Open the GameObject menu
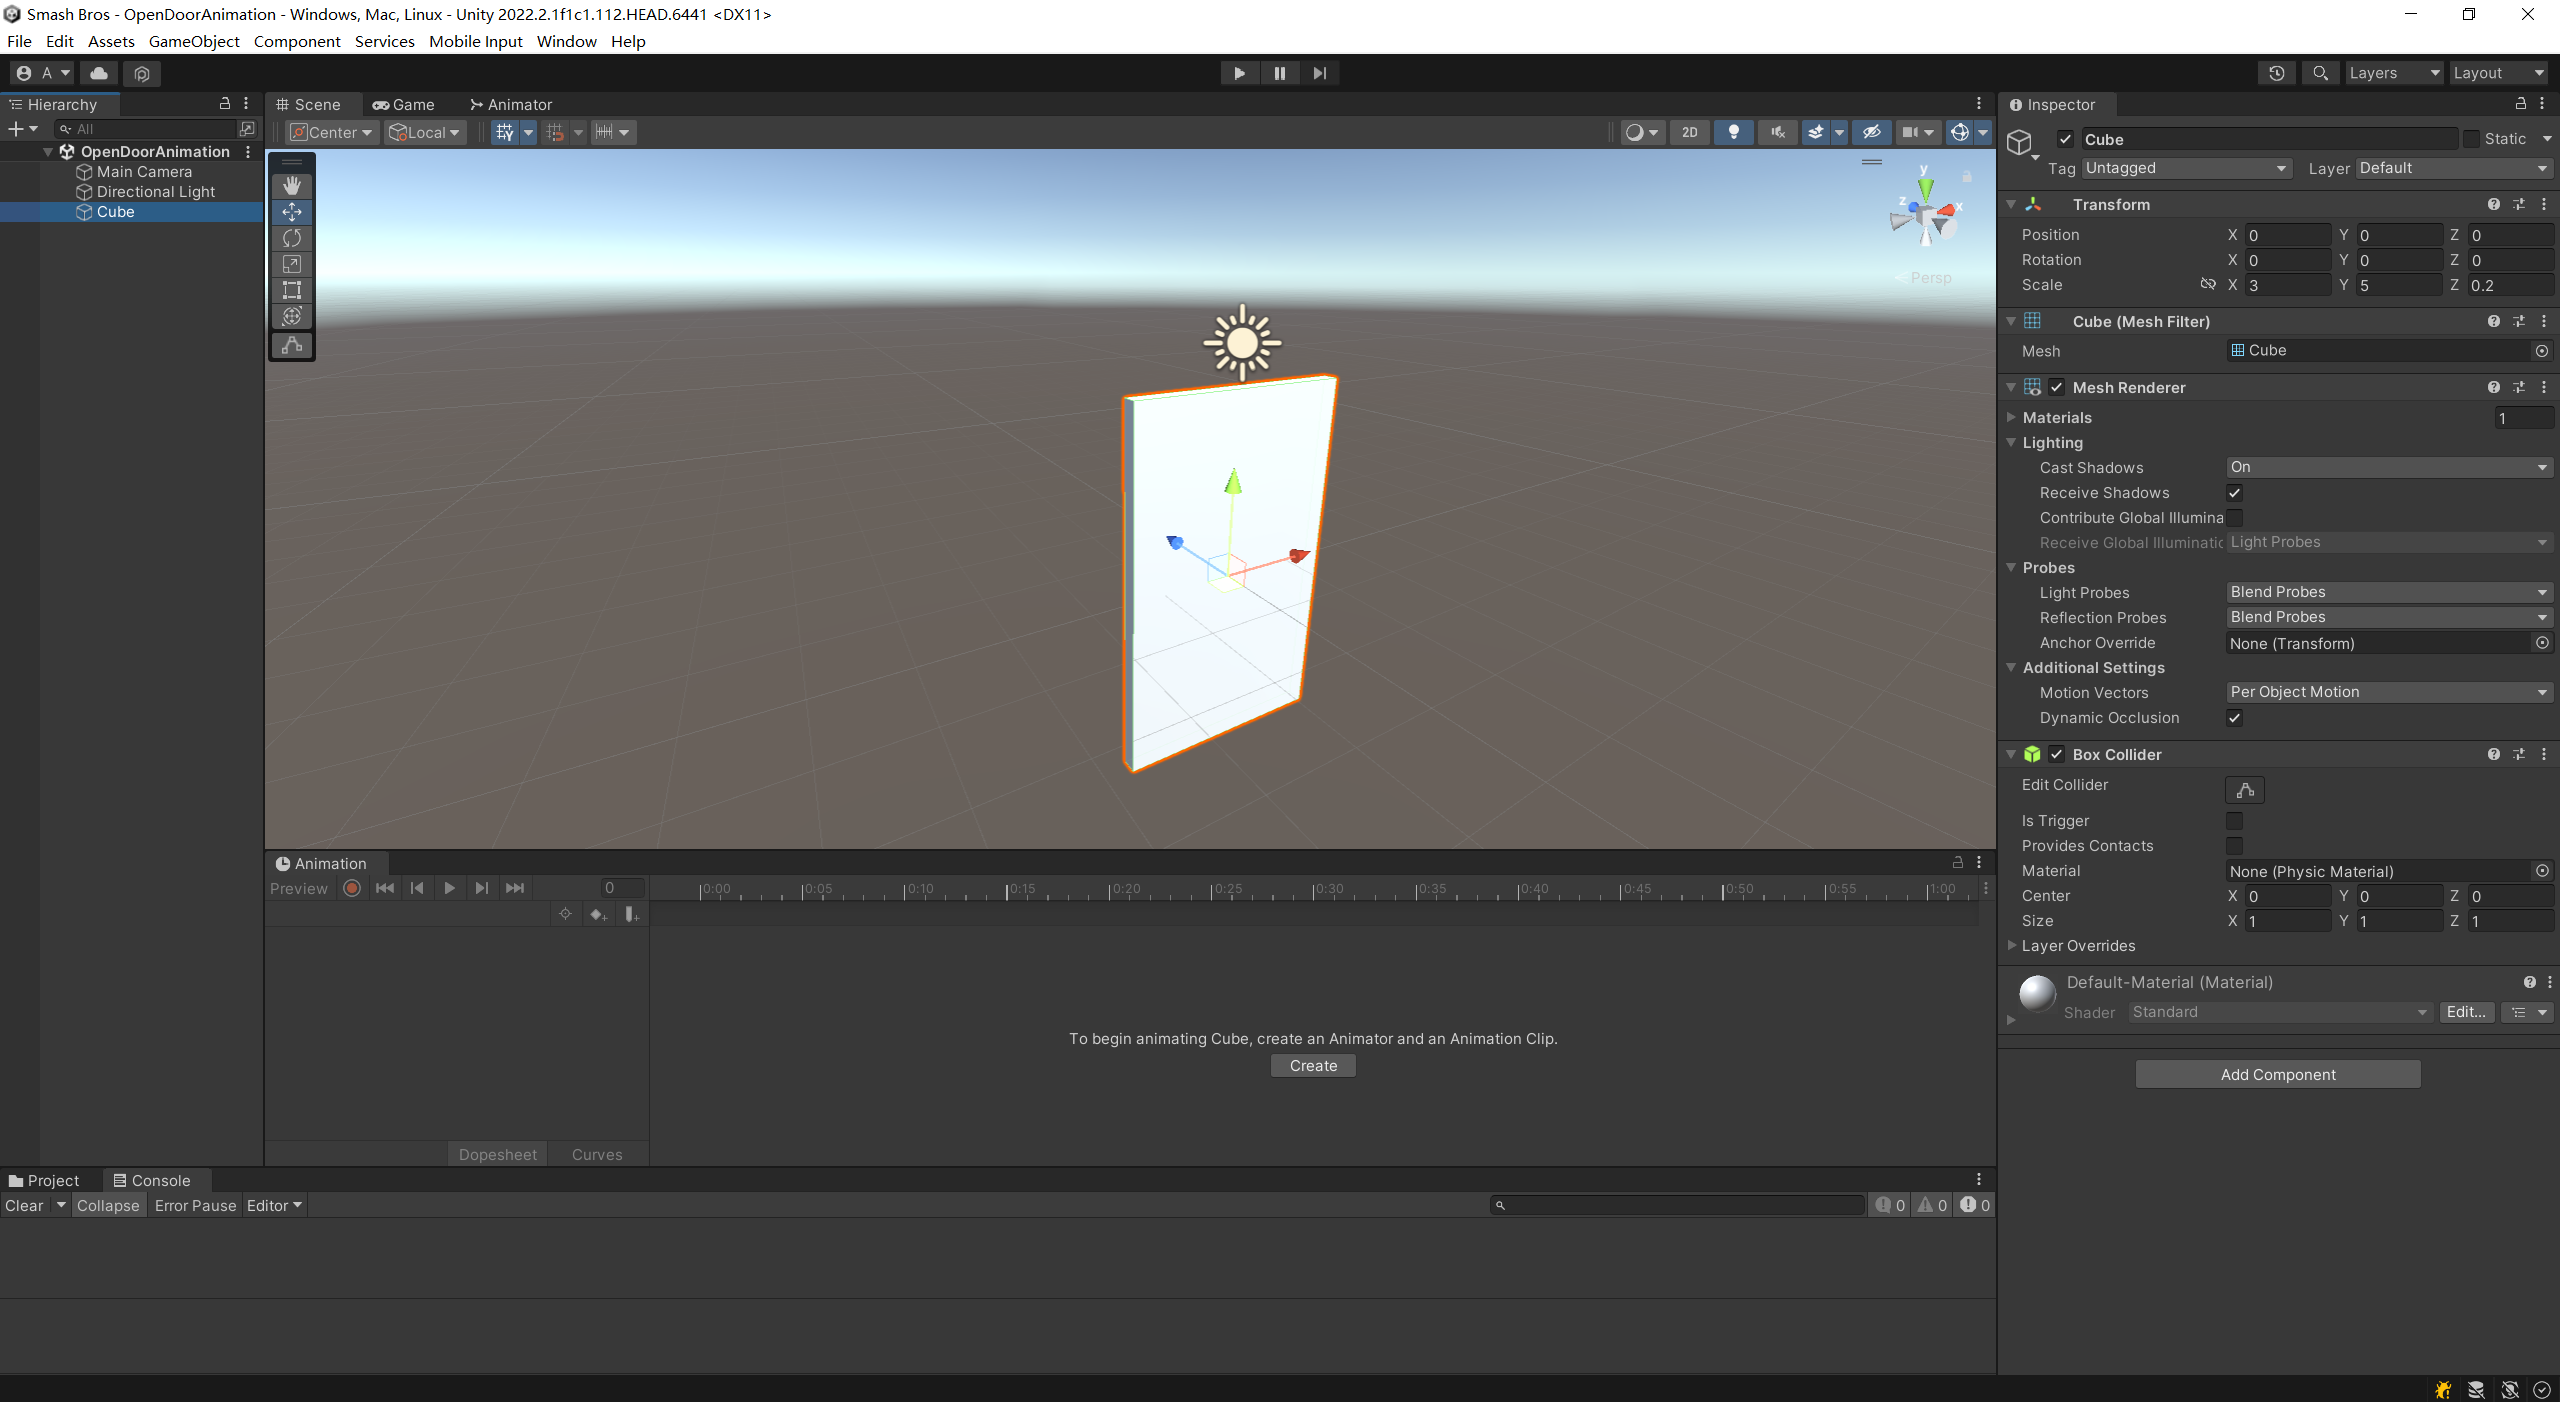 [194, 41]
